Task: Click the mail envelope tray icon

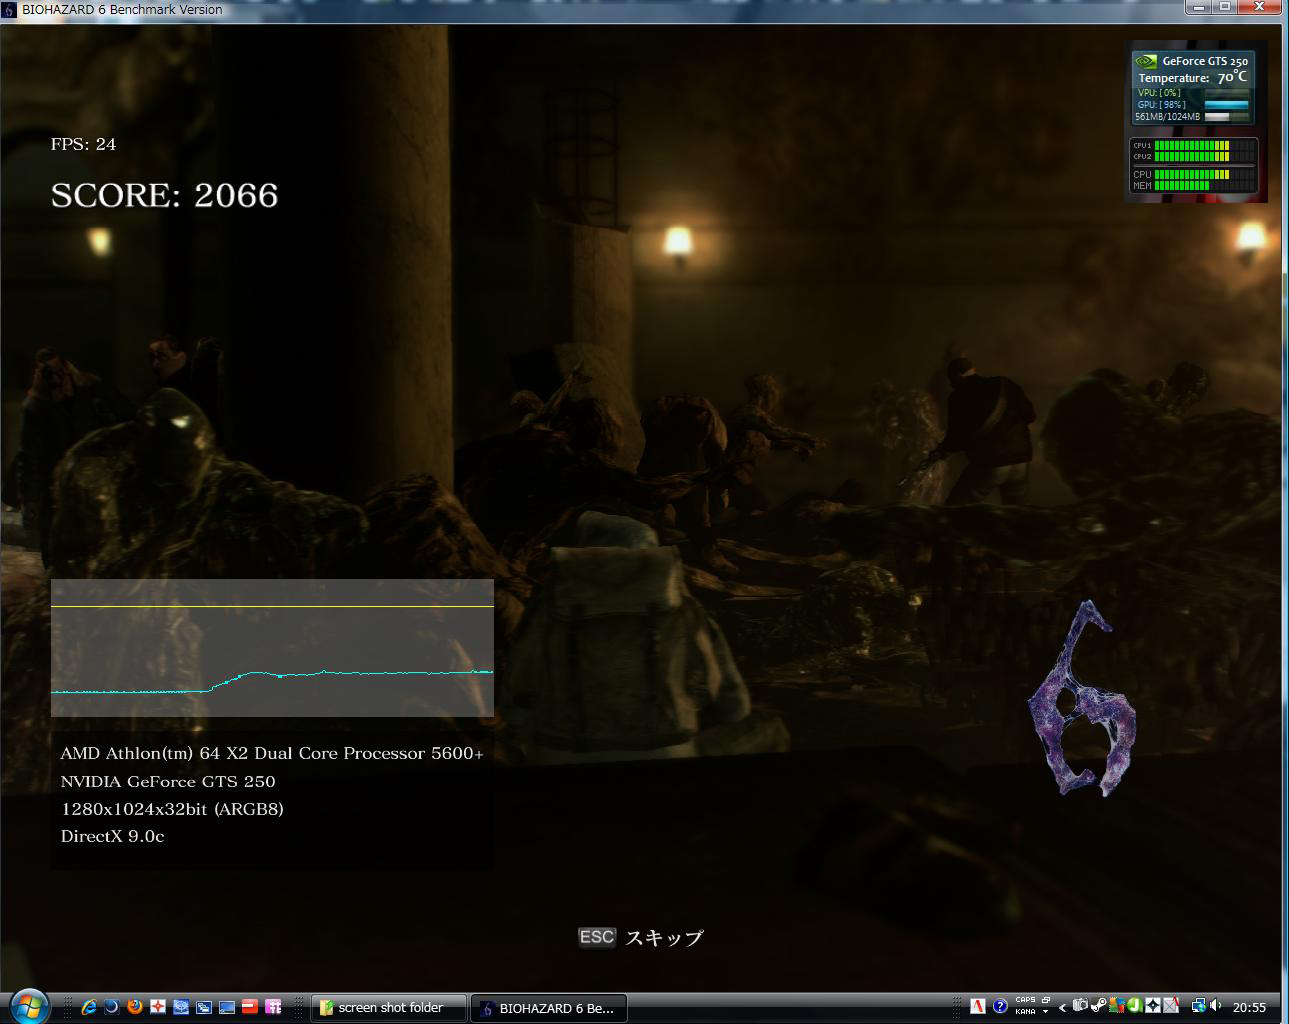Action: [x=1171, y=1006]
